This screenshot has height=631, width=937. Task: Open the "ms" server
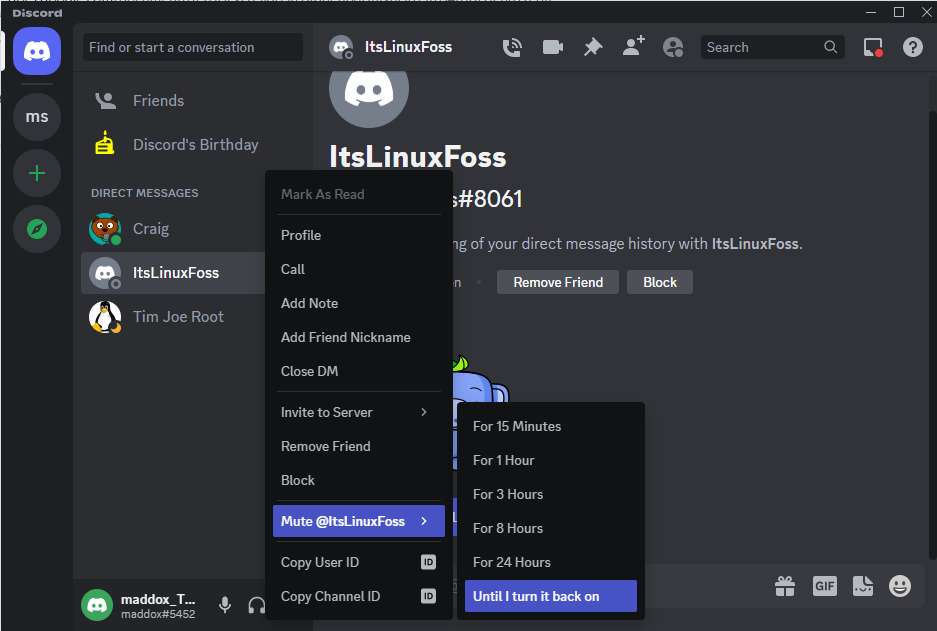tap(37, 117)
